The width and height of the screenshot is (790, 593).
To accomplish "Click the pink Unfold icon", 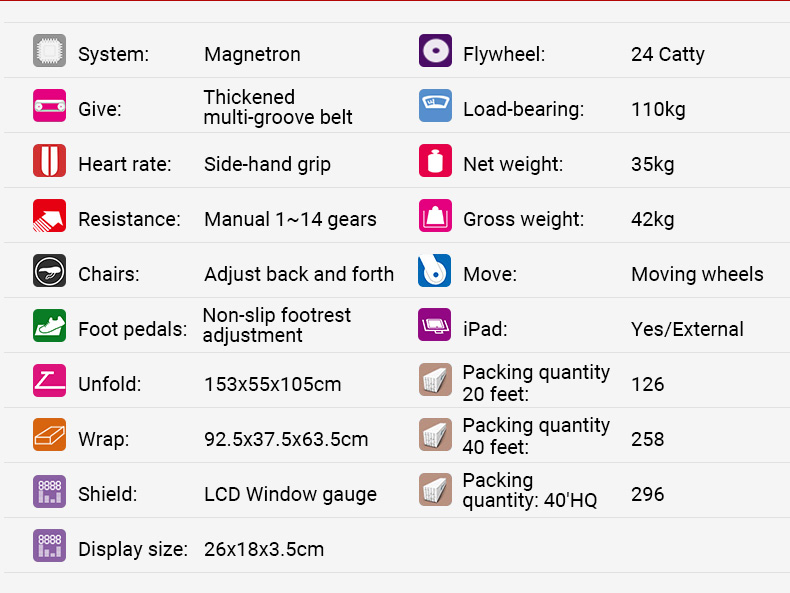I will click(49, 380).
